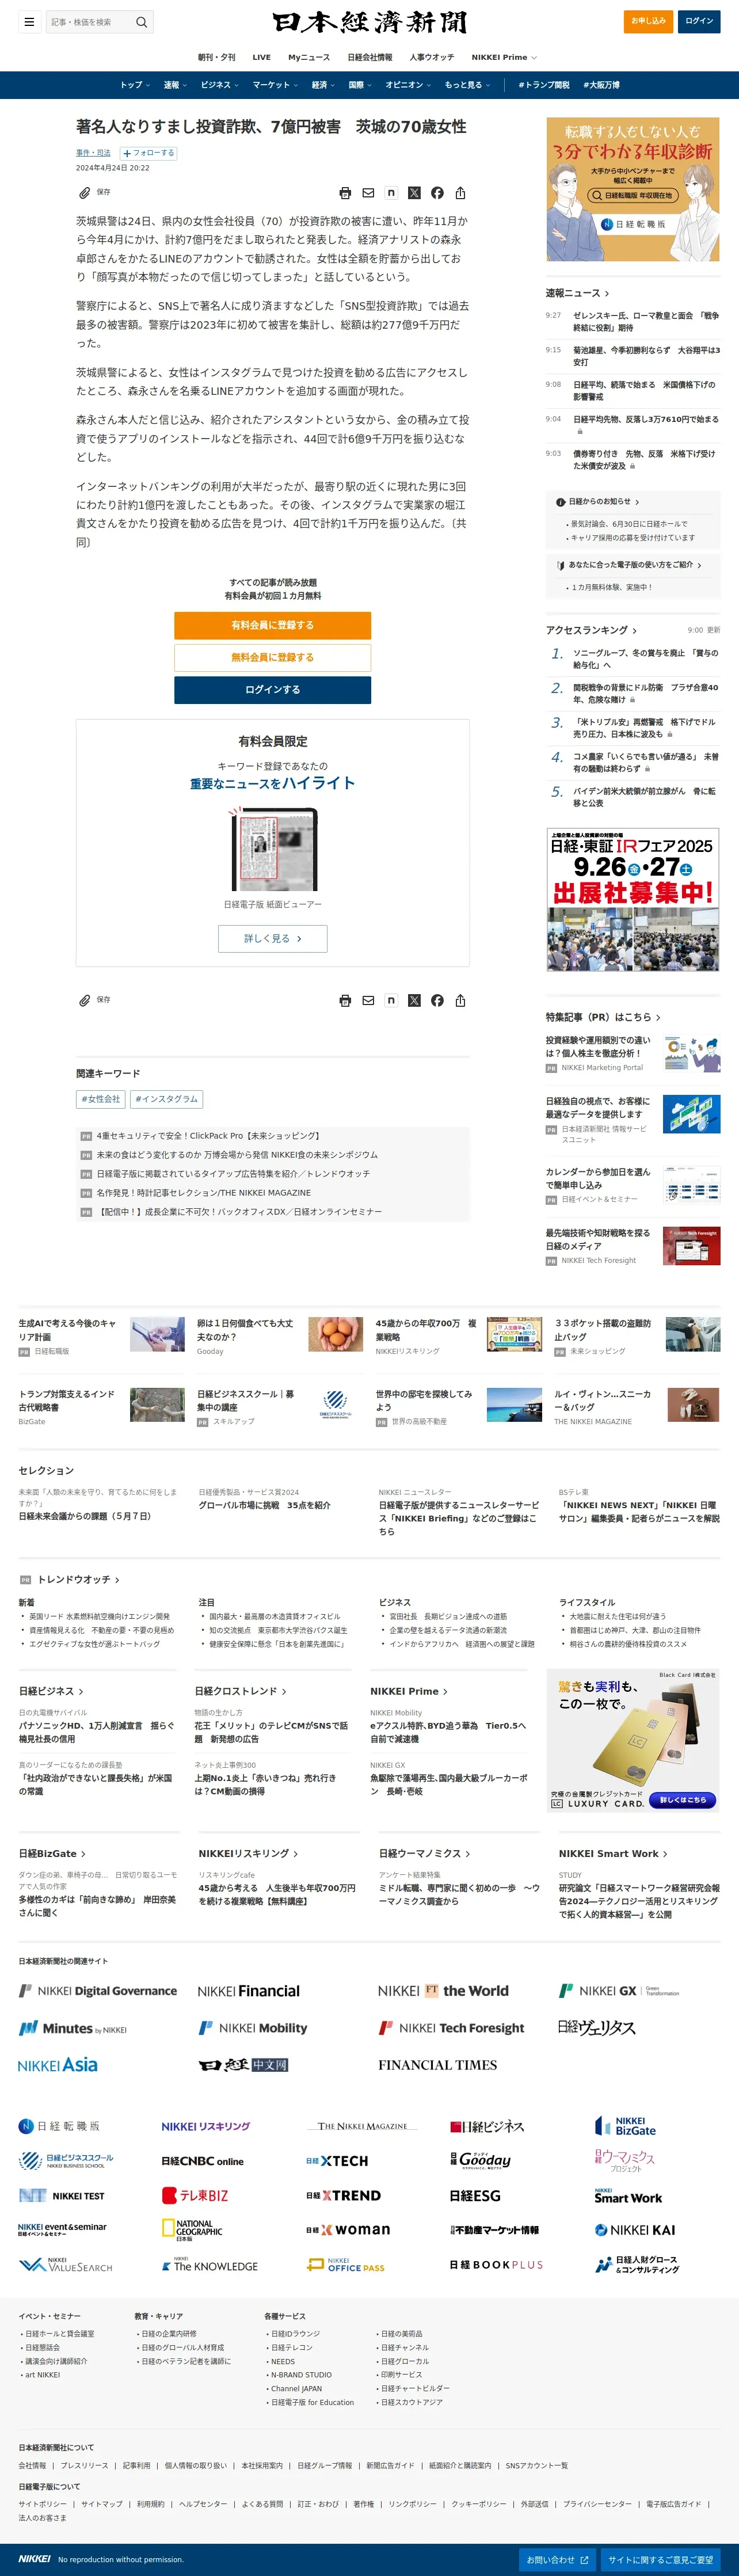
Task: Click the bottom email share icon
Action: pos(368,1000)
